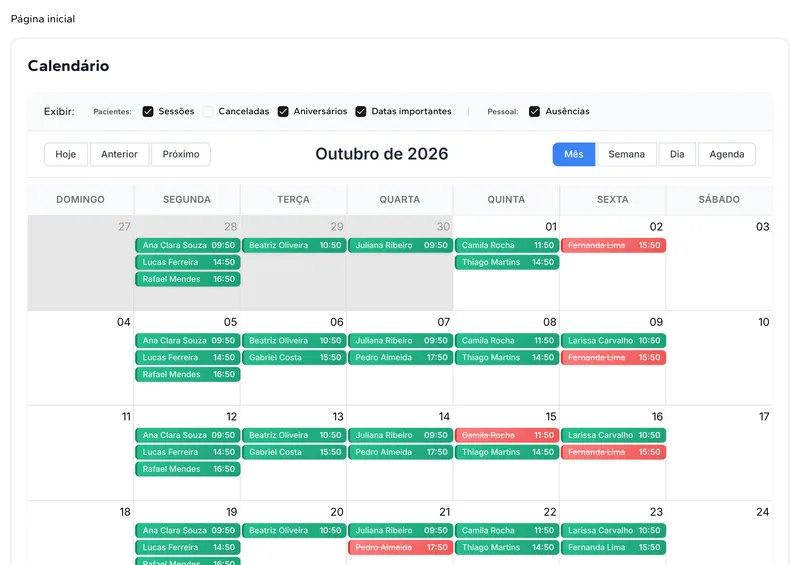The image size is (800, 565).
Task: Open Thiago Martins 14:50 session on day 01
Action: click(507, 262)
